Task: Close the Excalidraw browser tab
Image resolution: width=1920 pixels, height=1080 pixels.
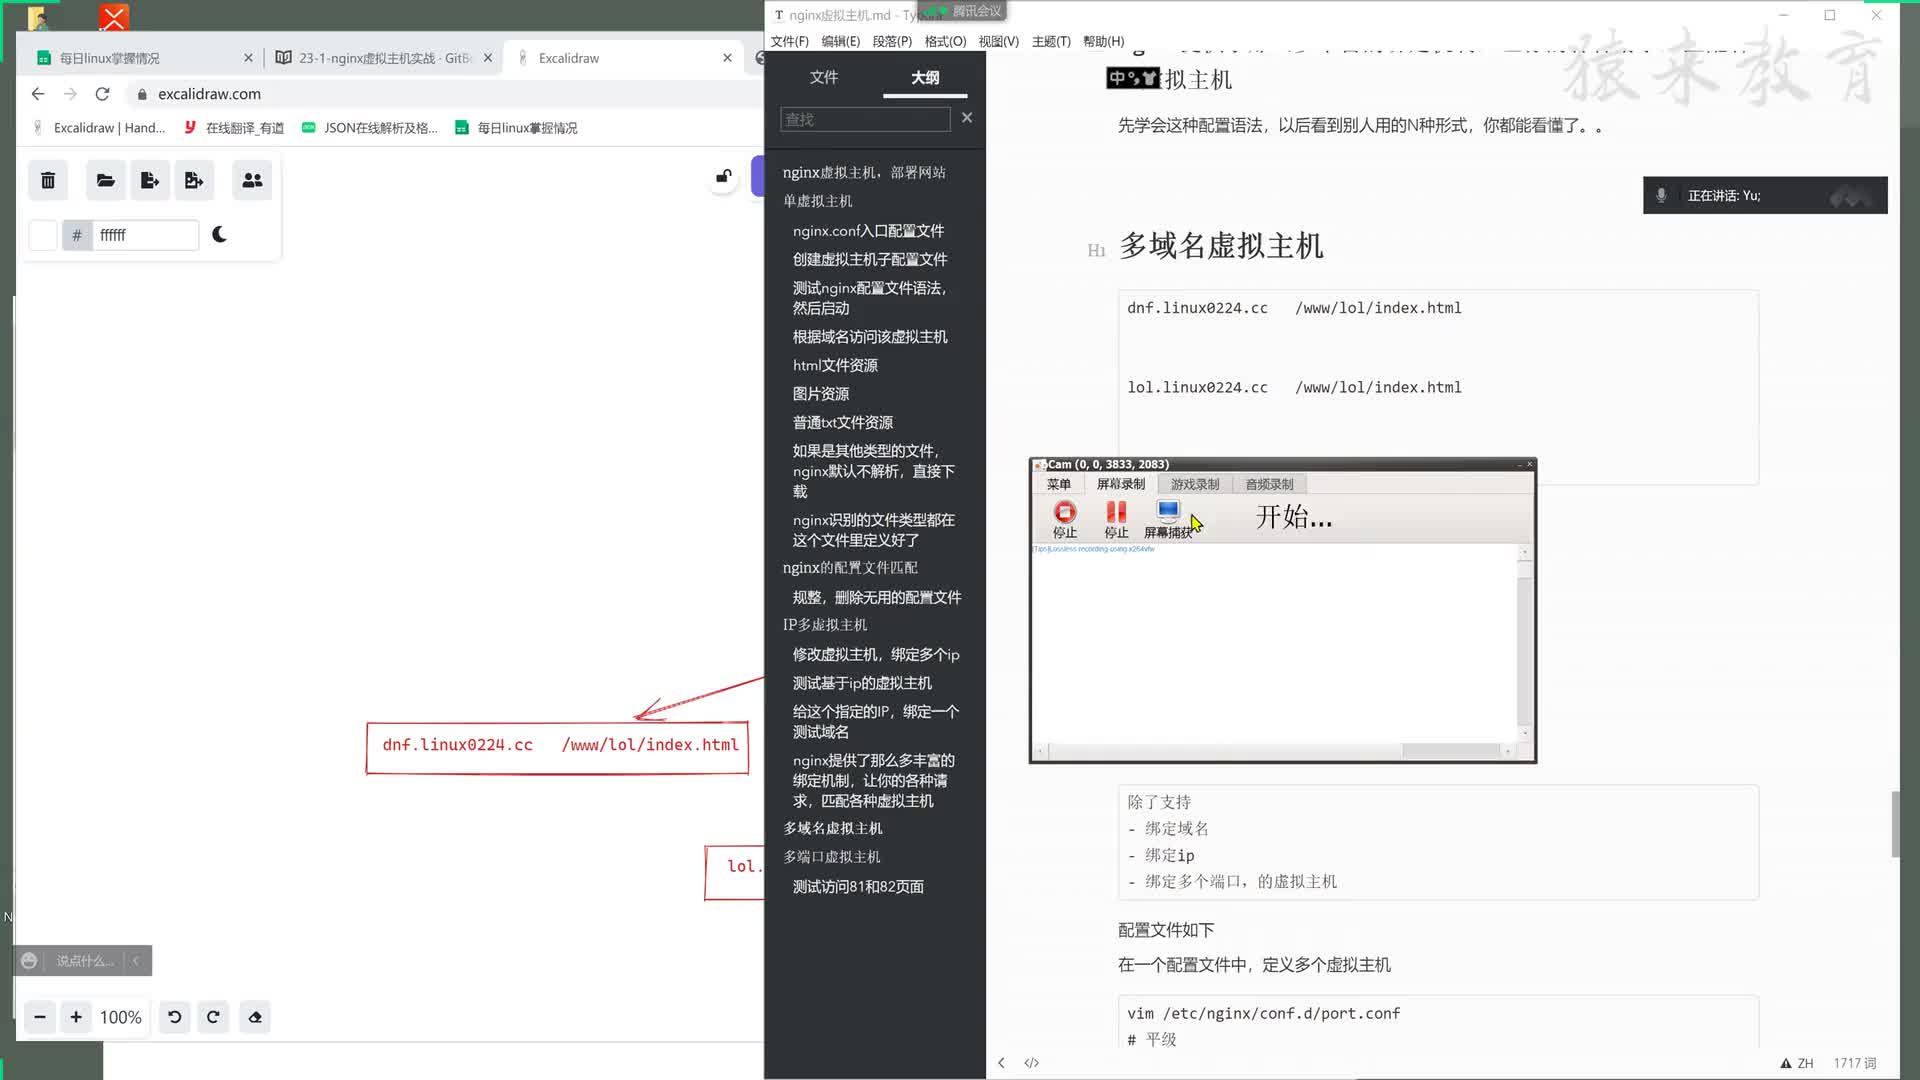Action: coord(727,58)
